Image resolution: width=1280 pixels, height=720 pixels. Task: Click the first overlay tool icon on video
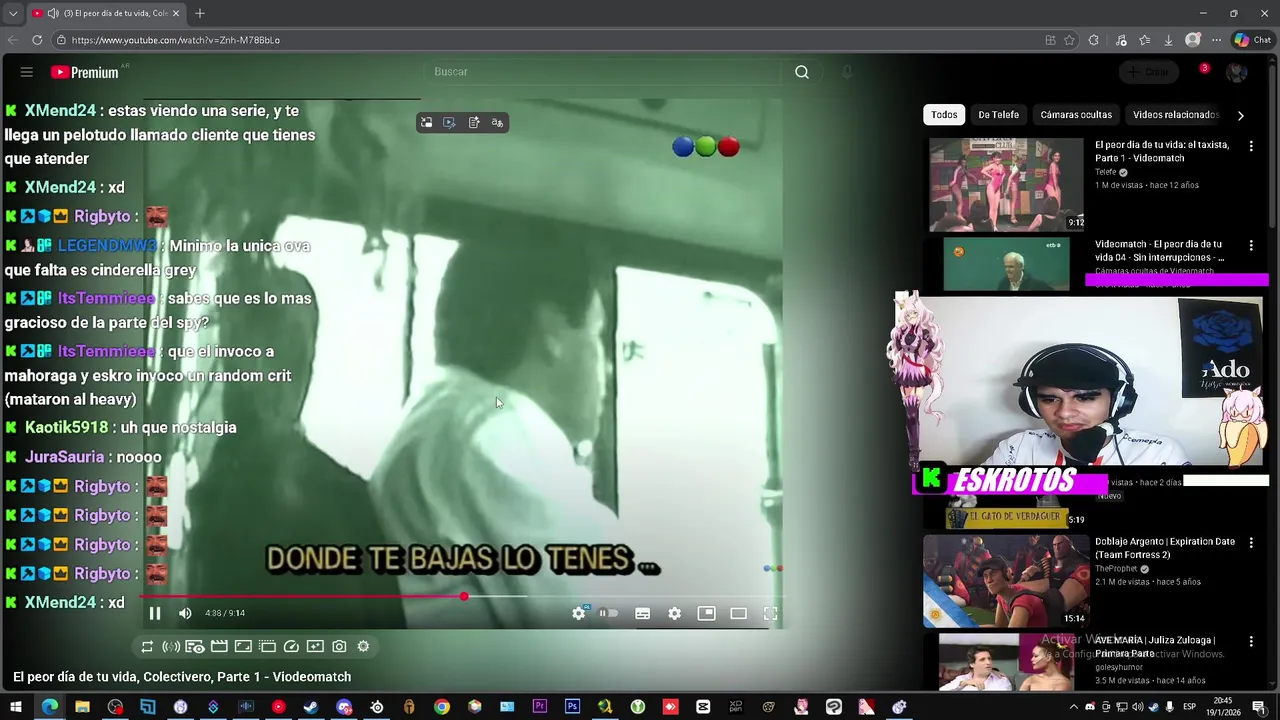coord(426,122)
